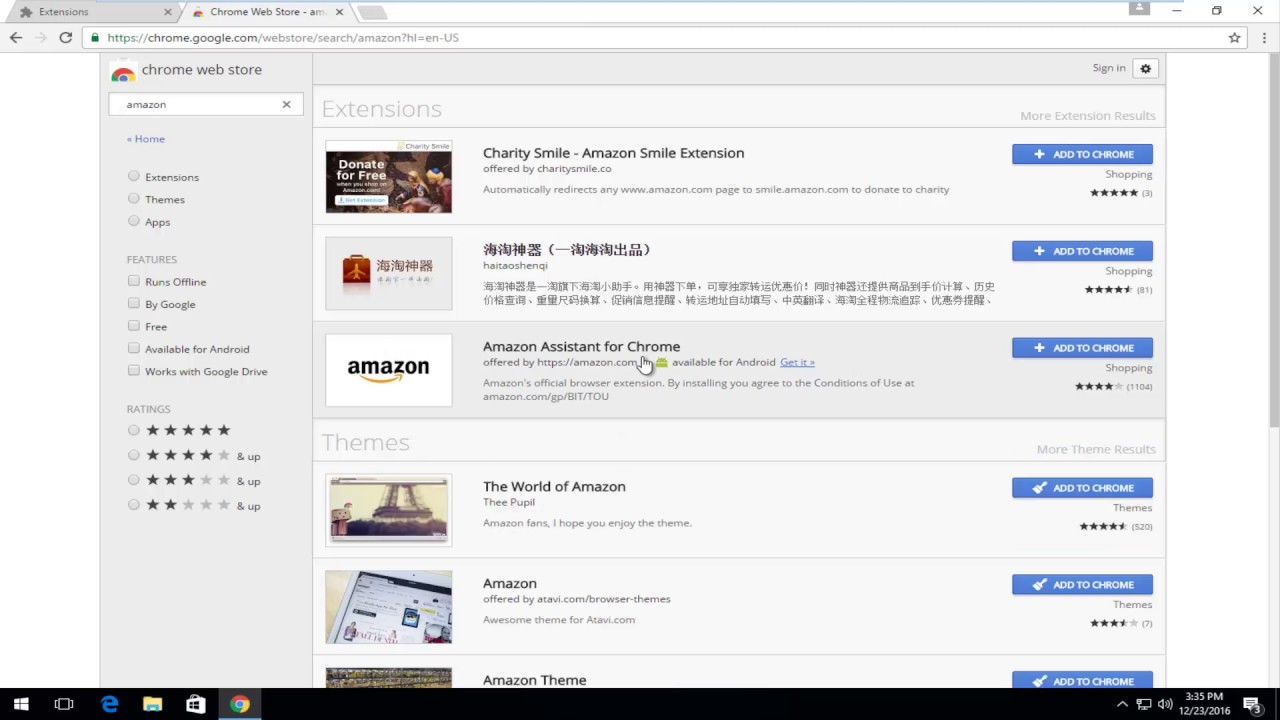
Task: Click the browser forward arrow
Action: pyautogui.click(x=41, y=37)
